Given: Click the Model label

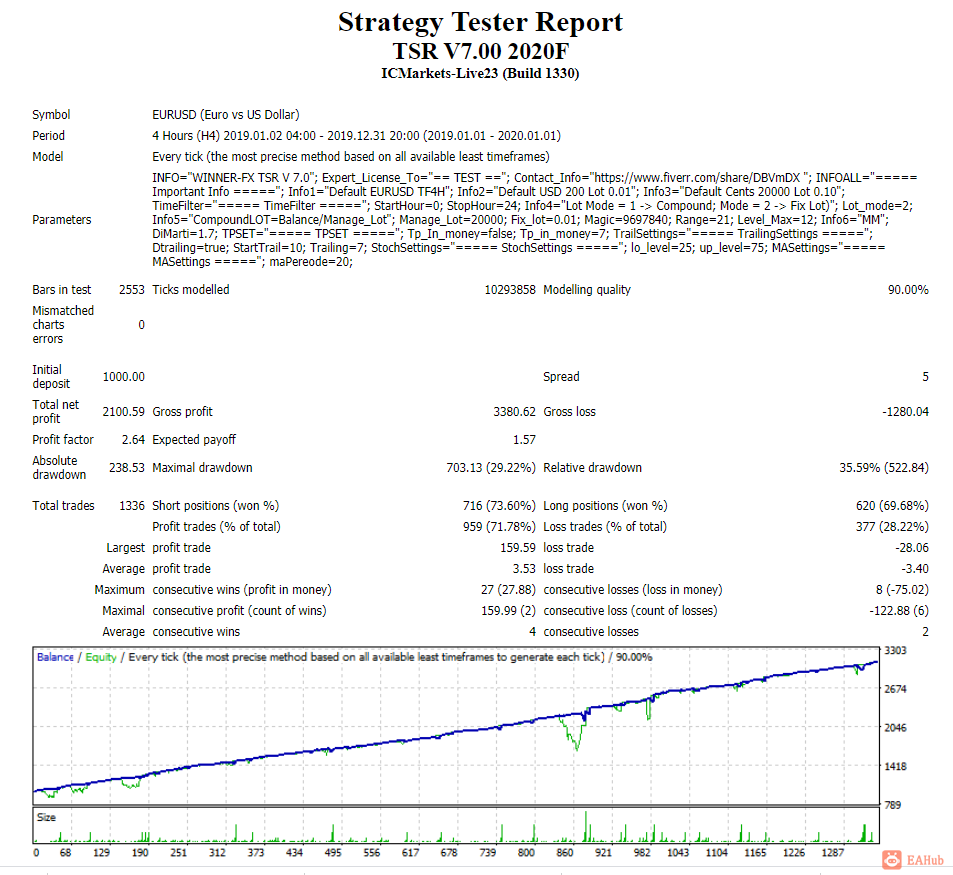Looking at the screenshot, I should pyautogui.click(x=47, y=157).
